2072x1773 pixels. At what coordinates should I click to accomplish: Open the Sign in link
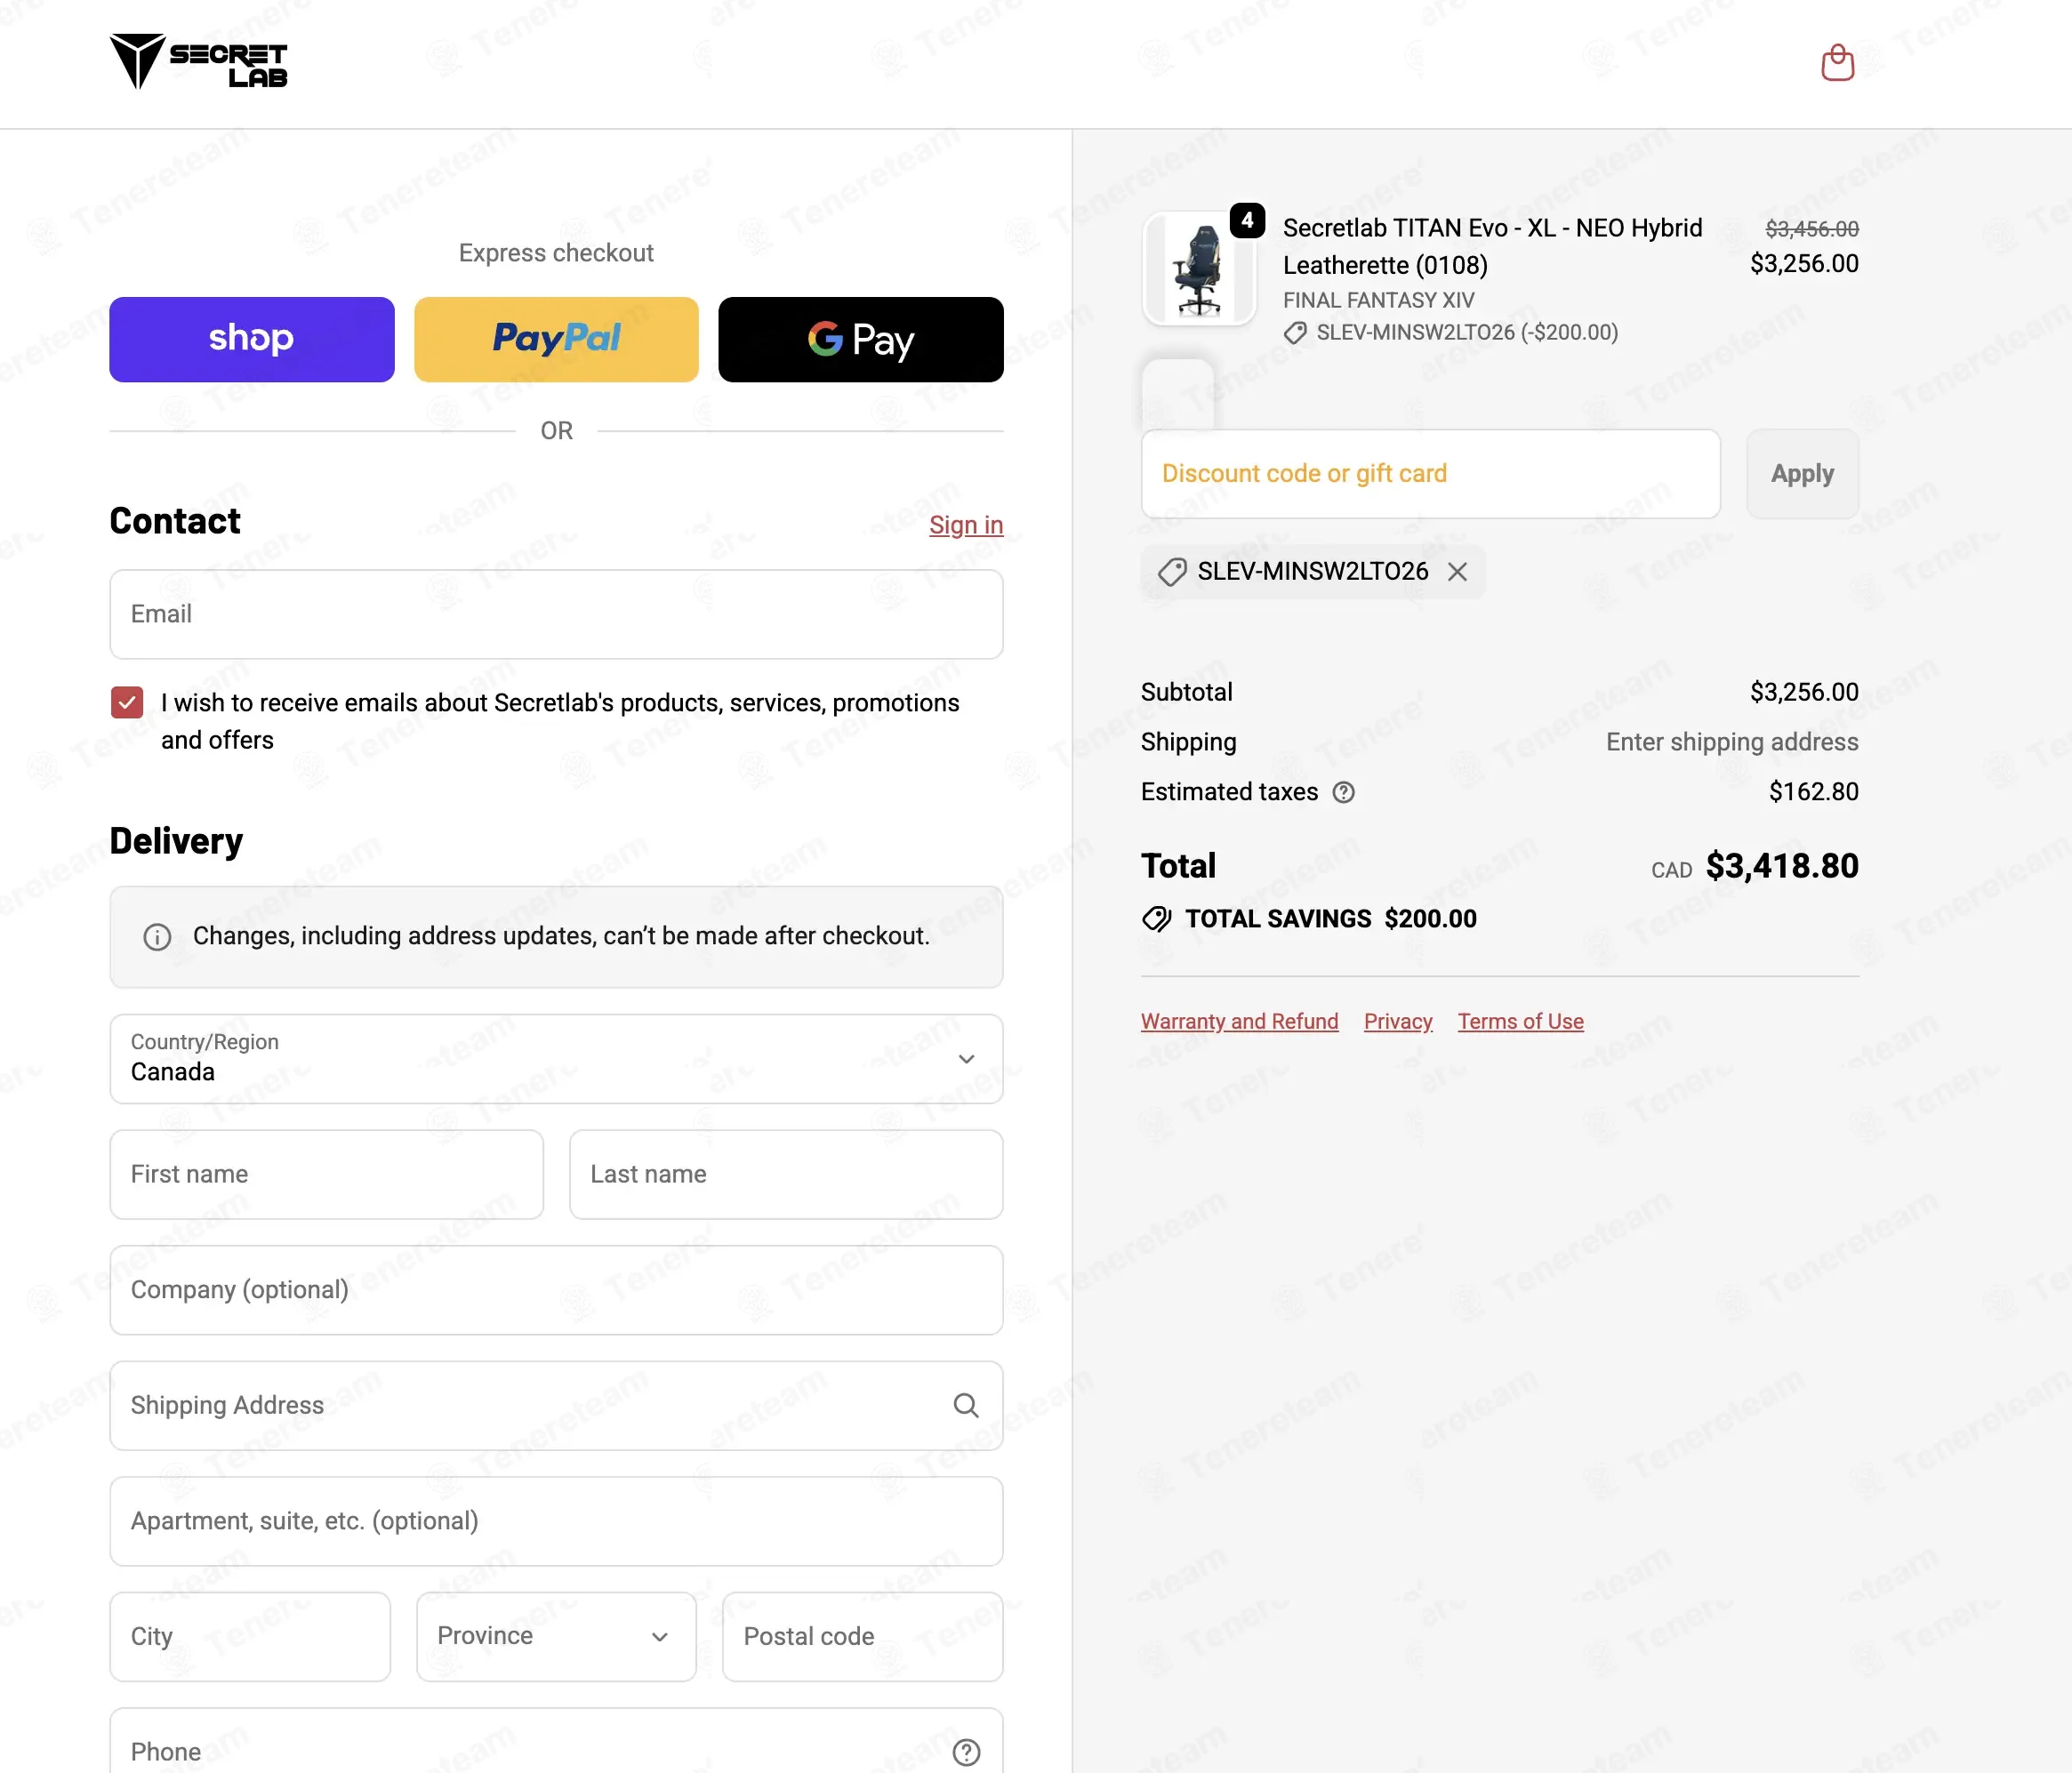[x=965, y=525]
